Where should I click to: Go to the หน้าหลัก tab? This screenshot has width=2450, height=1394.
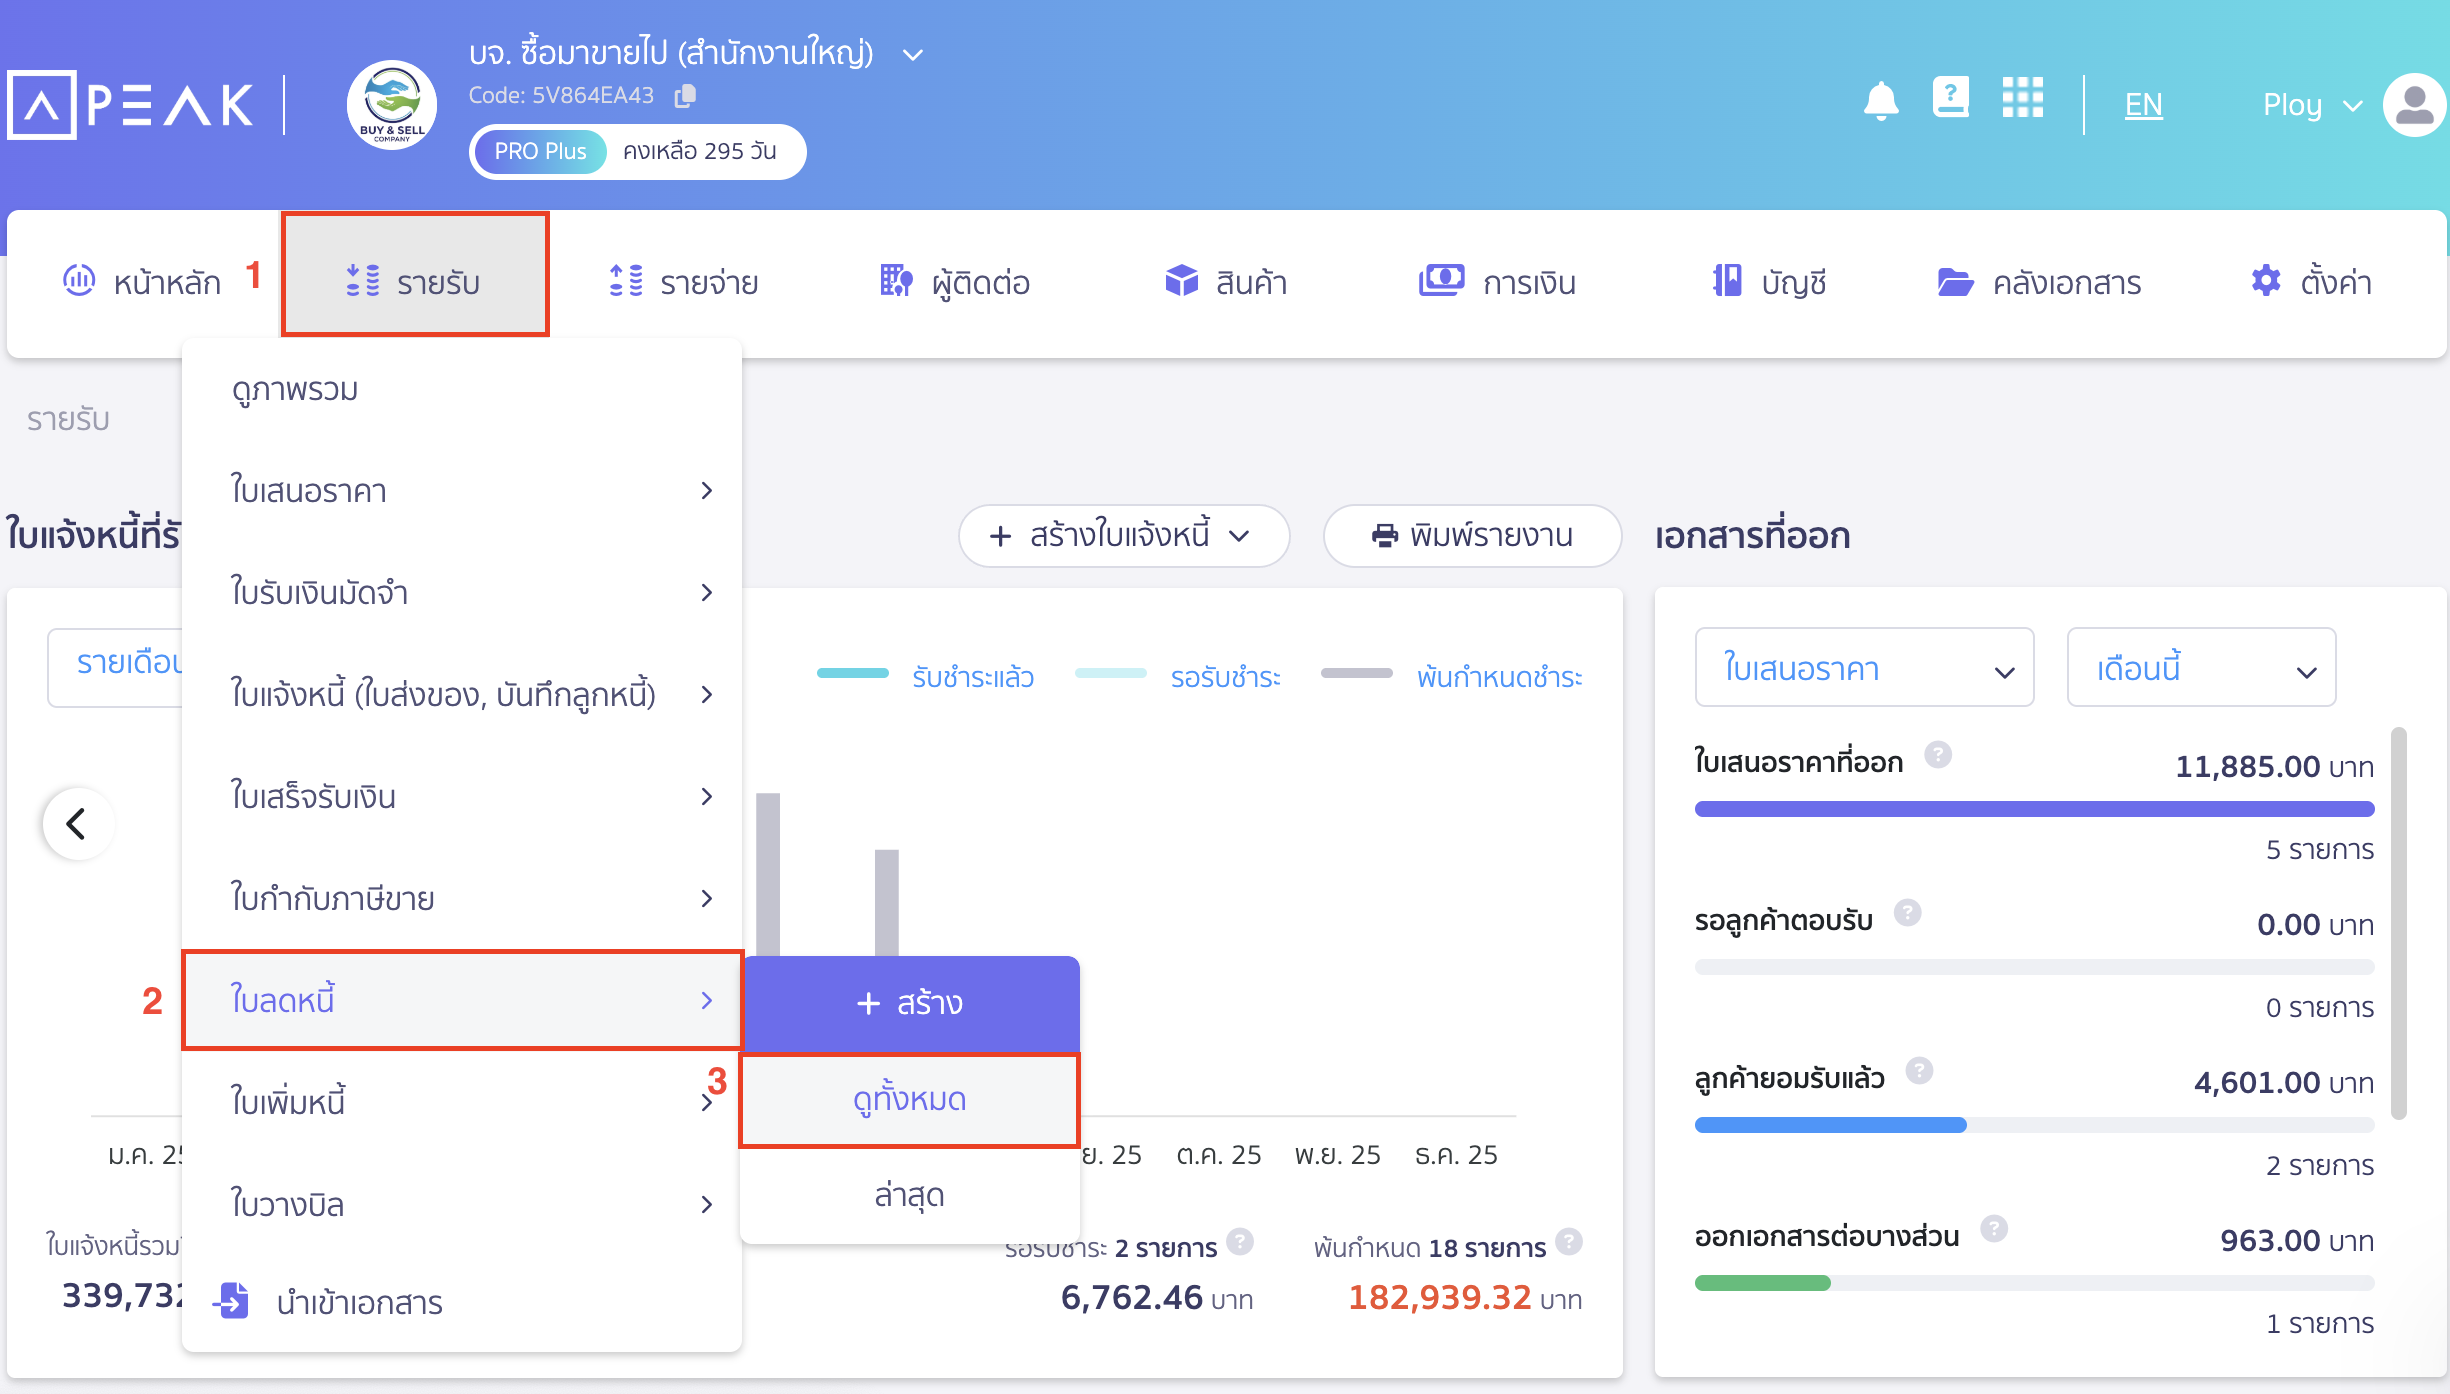point(142,282)
